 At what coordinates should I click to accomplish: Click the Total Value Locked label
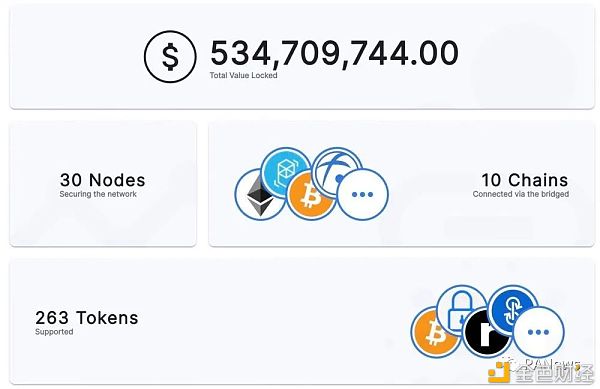point(243,75)
